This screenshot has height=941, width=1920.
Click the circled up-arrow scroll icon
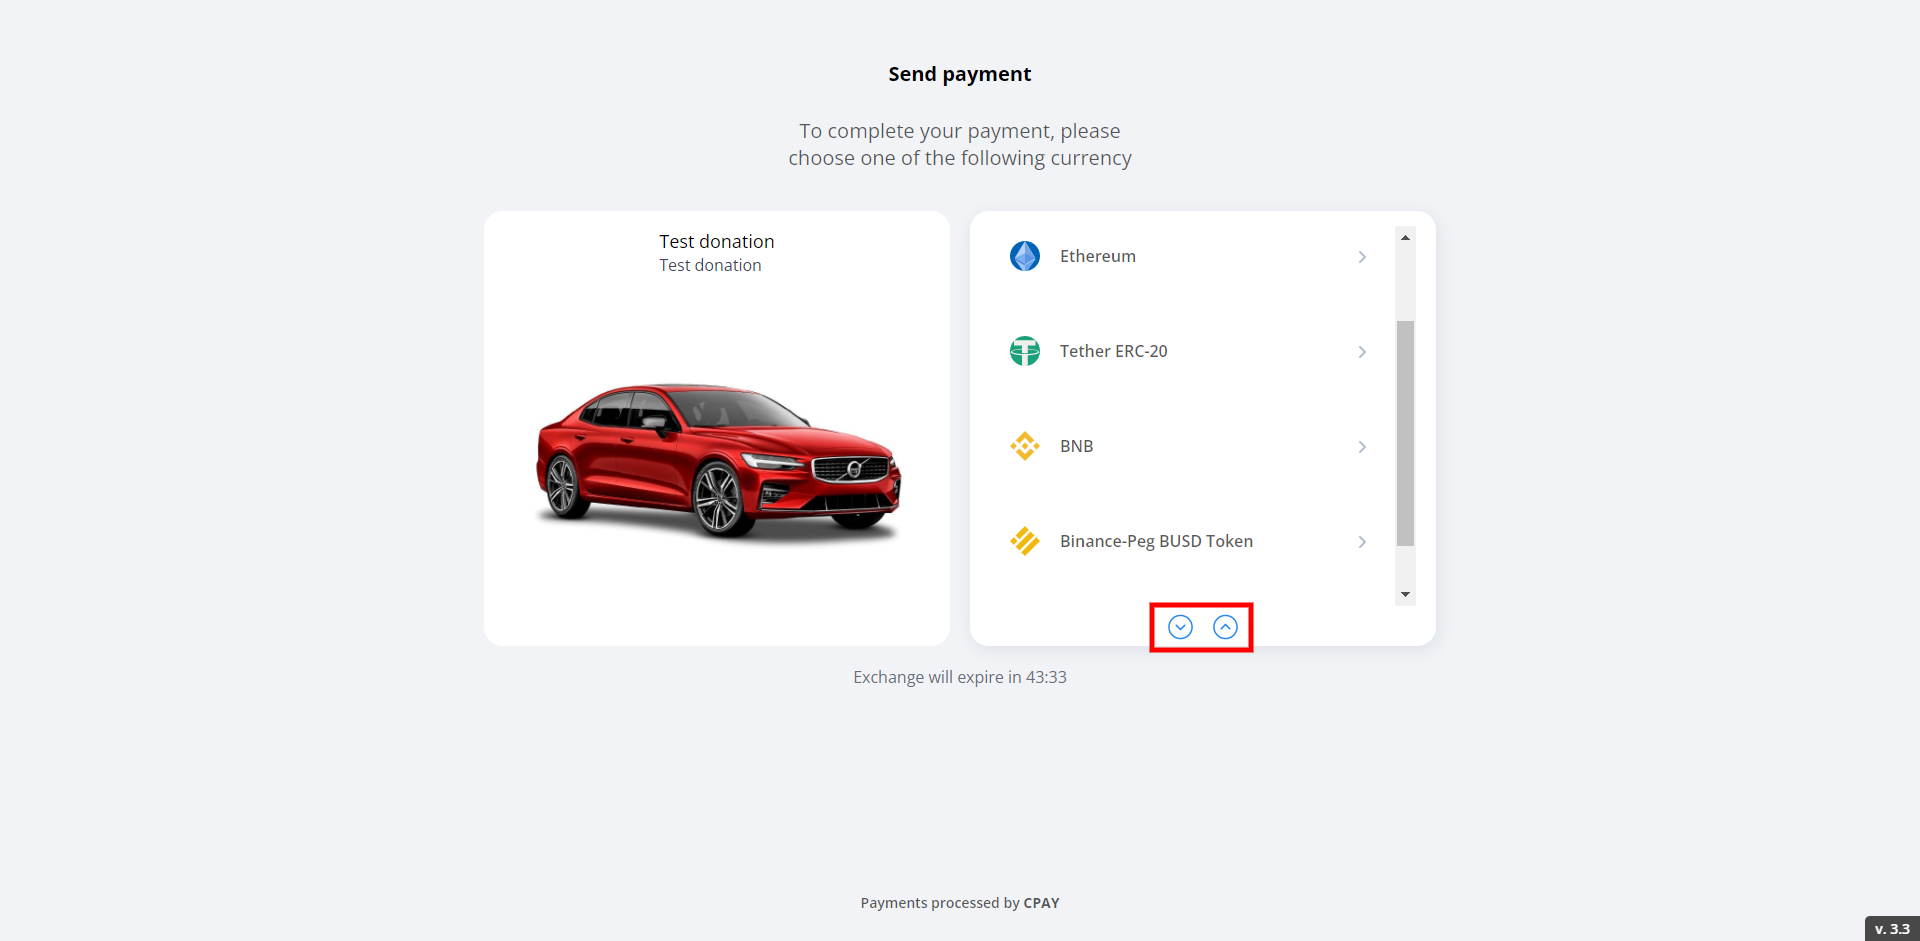point(1225,627)
